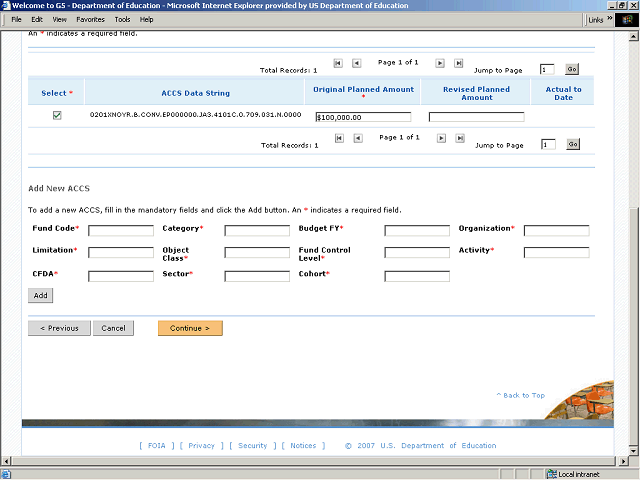Click the Revised Planned Amount field
The height and width of the screenshot is (480, 640).
tap(476, 117)
